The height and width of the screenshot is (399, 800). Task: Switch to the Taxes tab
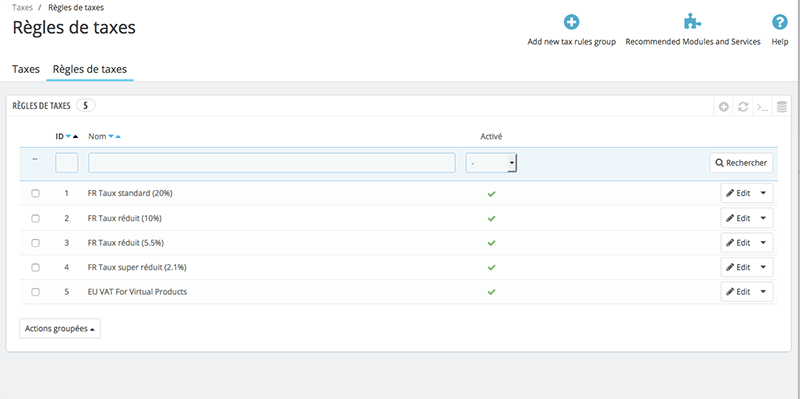point(26,69)
